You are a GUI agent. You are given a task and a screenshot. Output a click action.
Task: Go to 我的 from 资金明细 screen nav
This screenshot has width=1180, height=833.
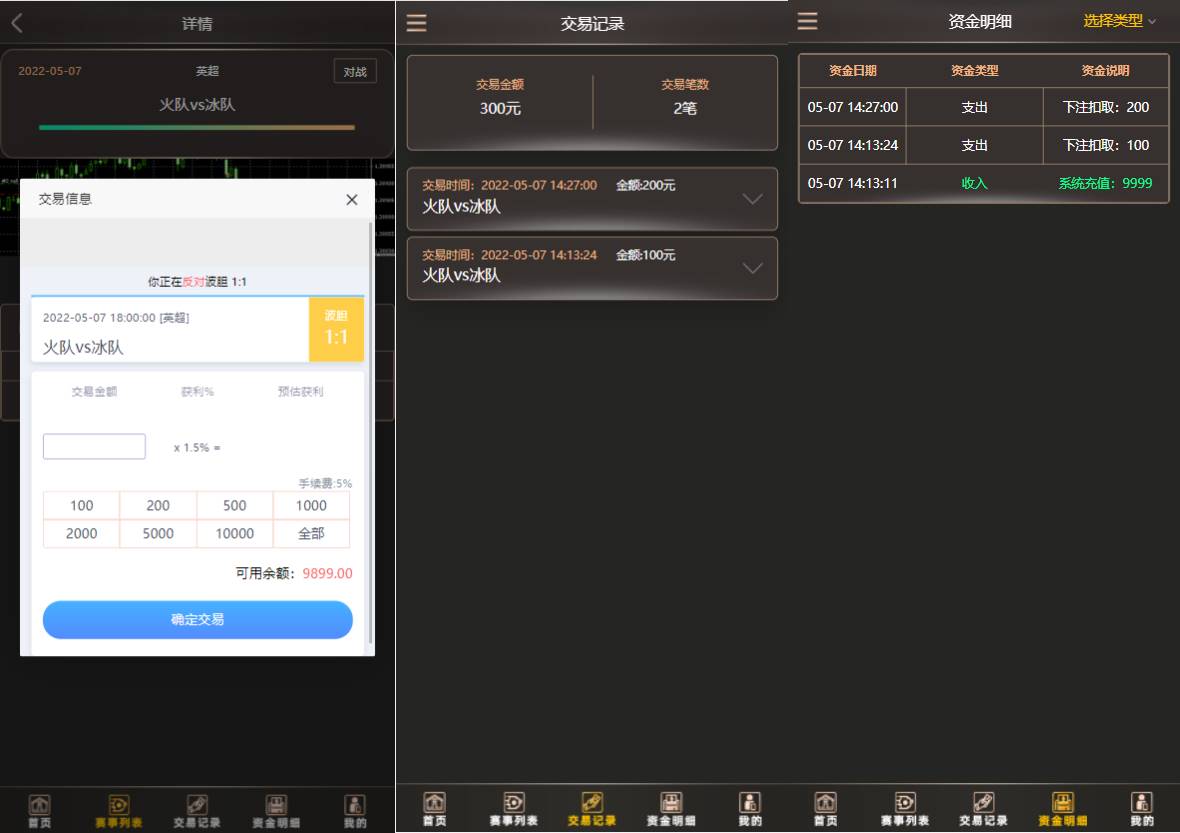pos(1142,810)
